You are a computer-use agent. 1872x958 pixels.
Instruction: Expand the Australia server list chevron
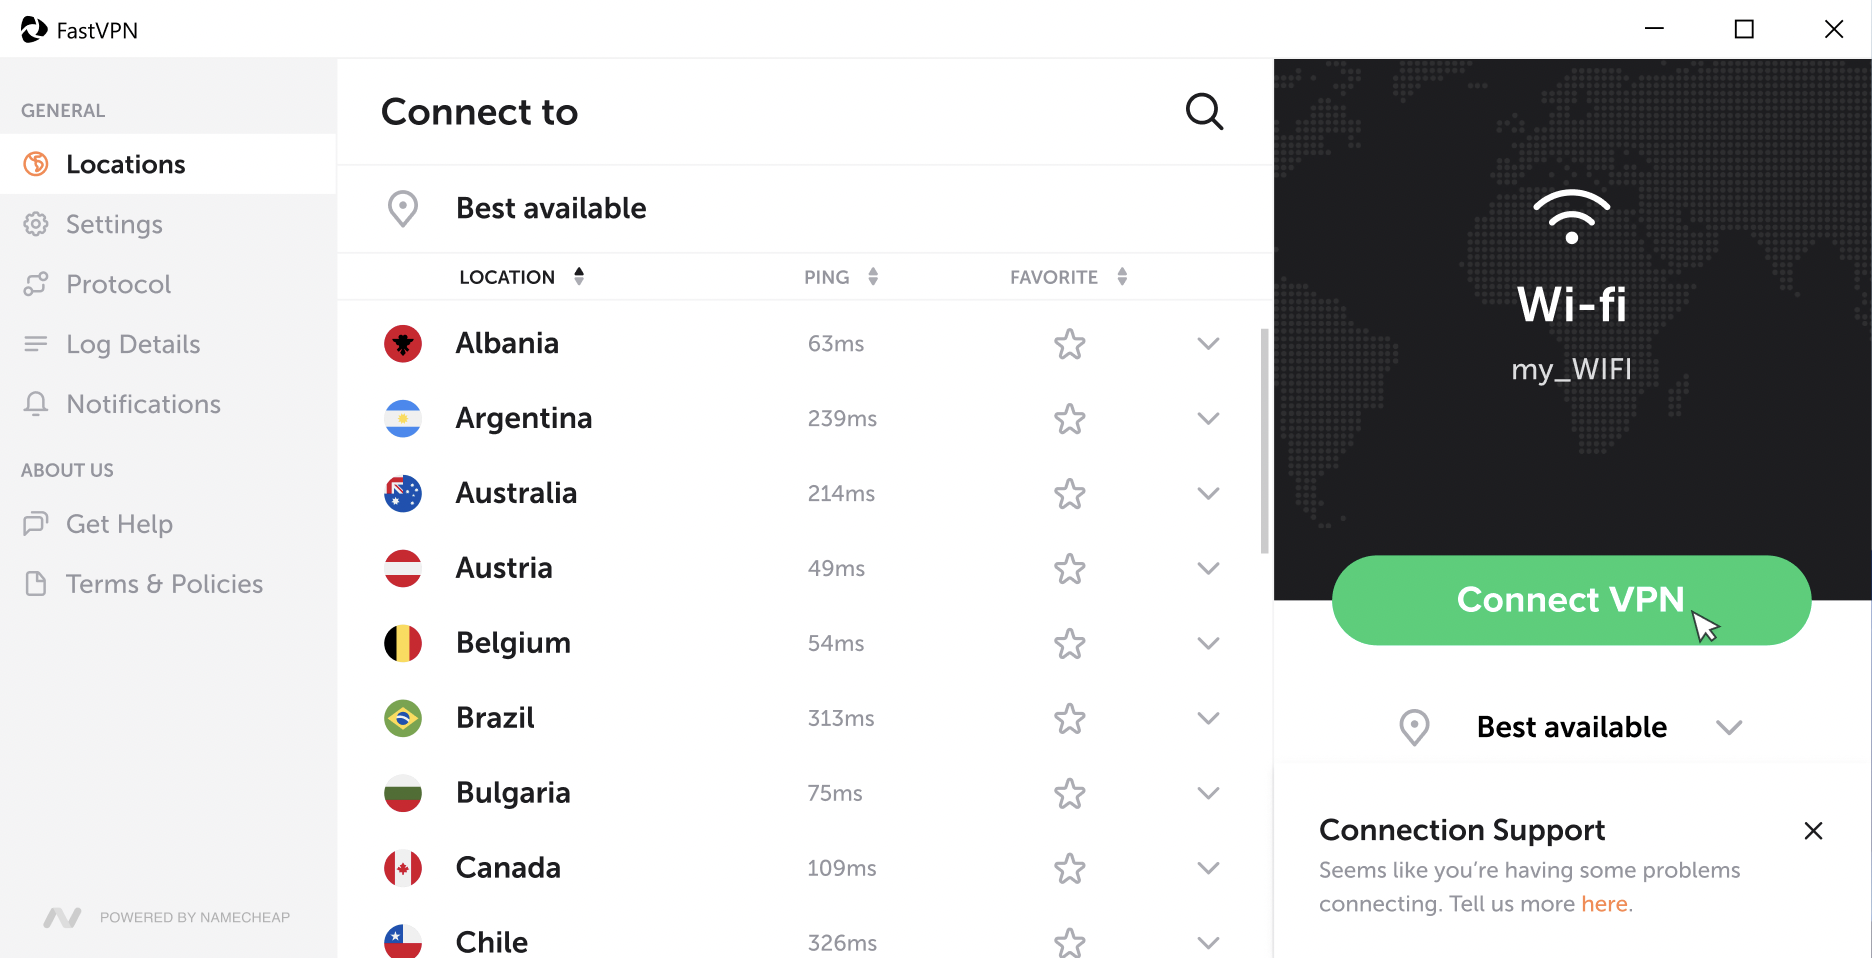click(1208, 494)
